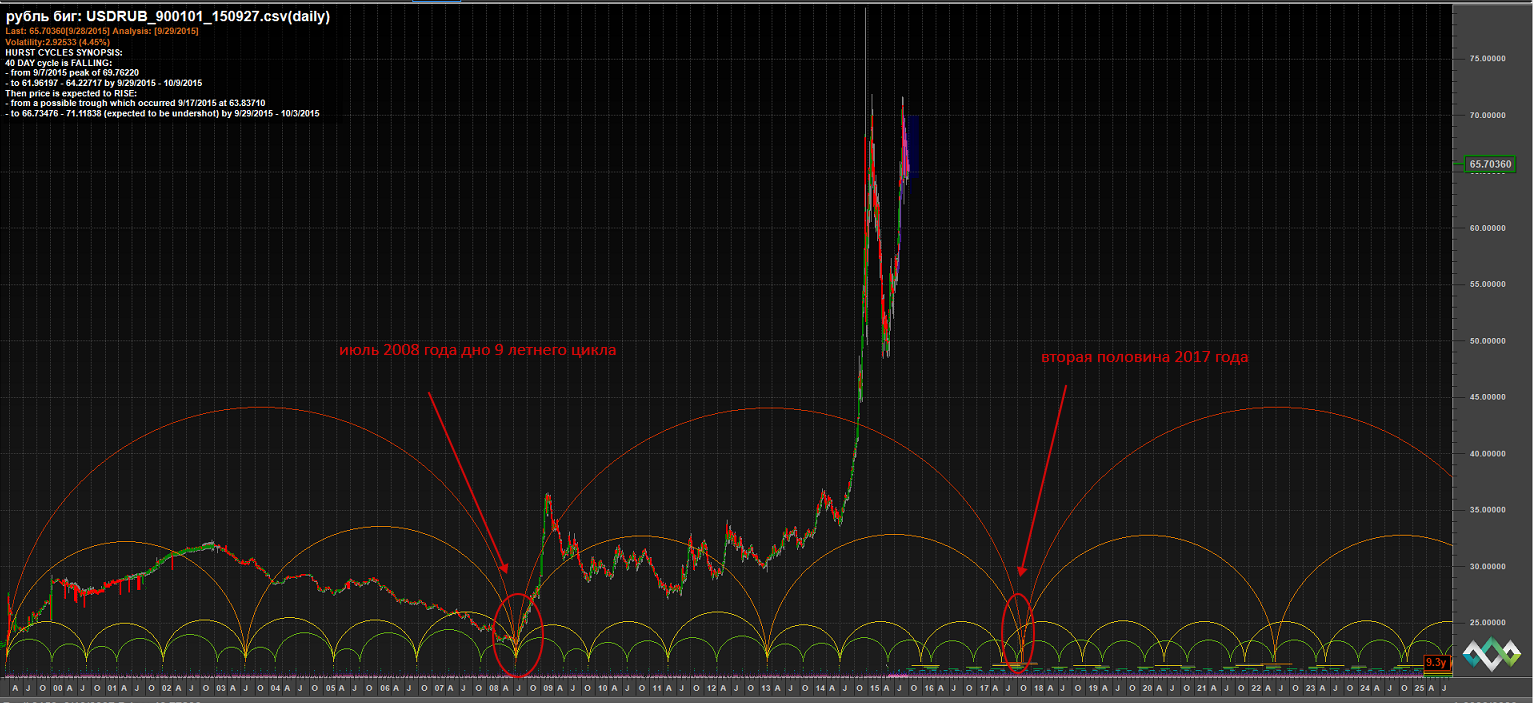Click the 30.00000 price axis label
Image resolution: width=1534 pixels, height=703 pixels.
tap(1489, 566)
